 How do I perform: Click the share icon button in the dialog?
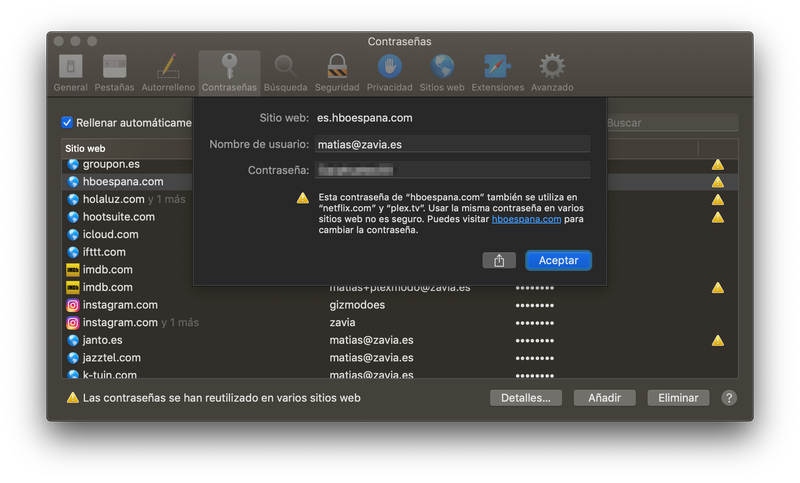499,261
